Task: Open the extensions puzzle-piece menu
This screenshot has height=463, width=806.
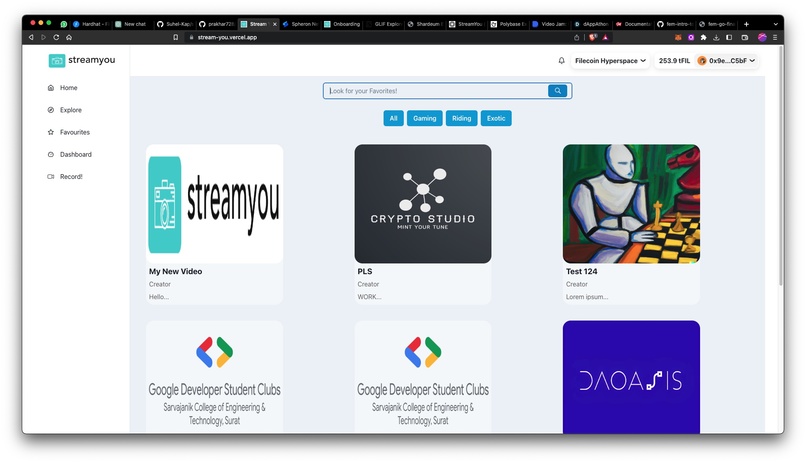Action: tap(703, 37)
